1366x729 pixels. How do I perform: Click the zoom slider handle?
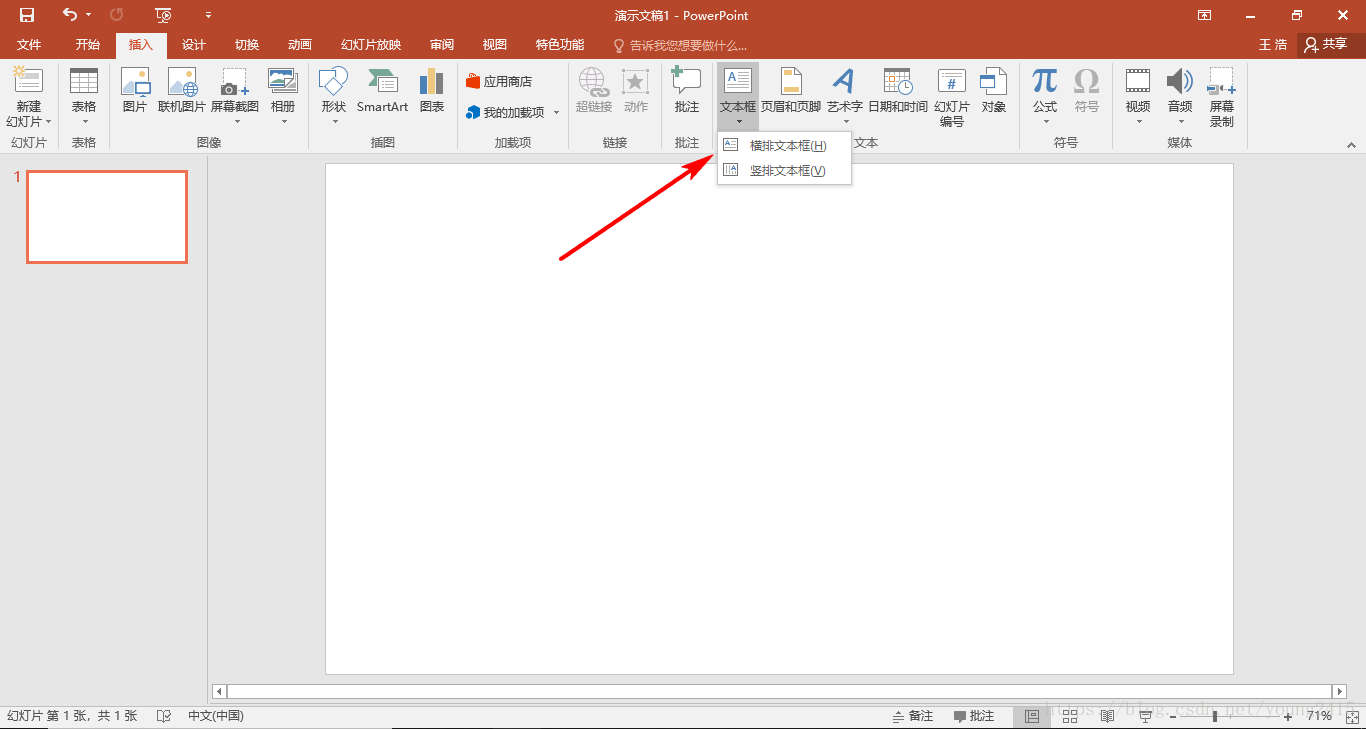coord(1214,716)
